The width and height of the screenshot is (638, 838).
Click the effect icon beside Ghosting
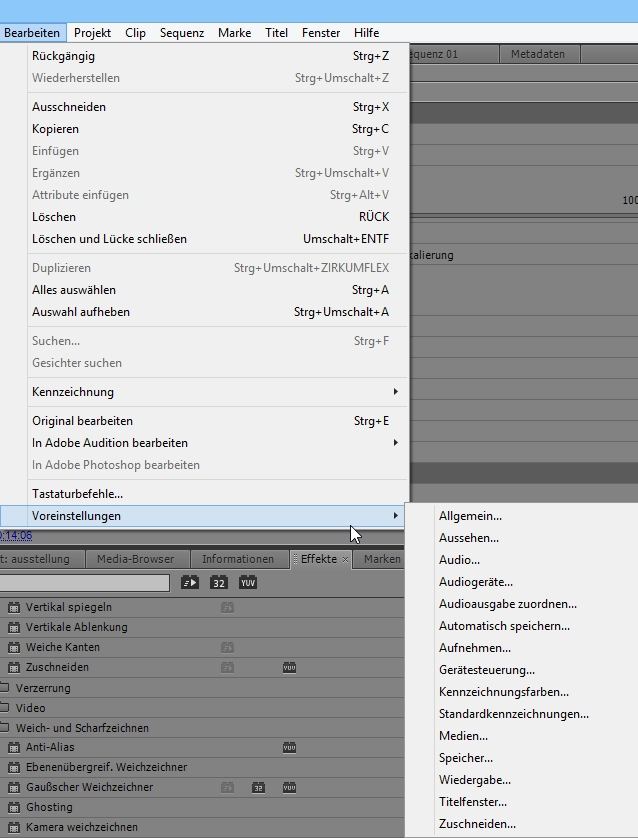coord(14,807)
